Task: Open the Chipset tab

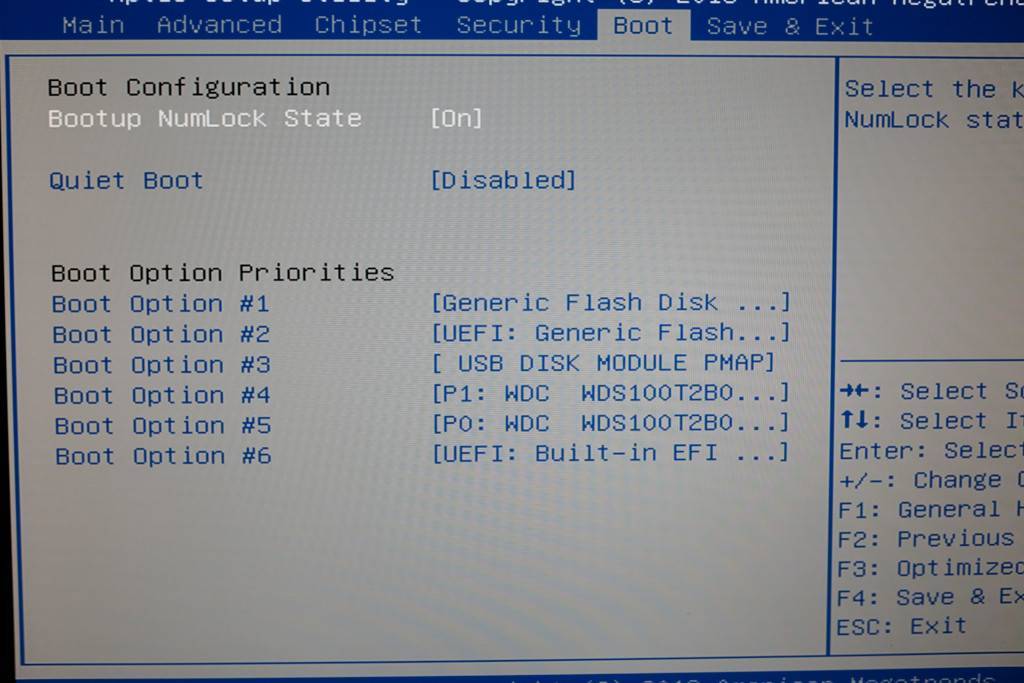Action: point(368,25)
